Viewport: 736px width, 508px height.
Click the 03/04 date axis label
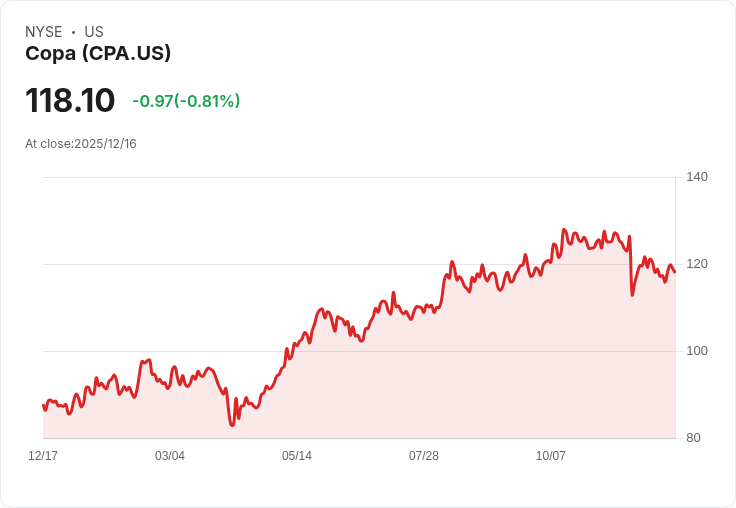170,456
